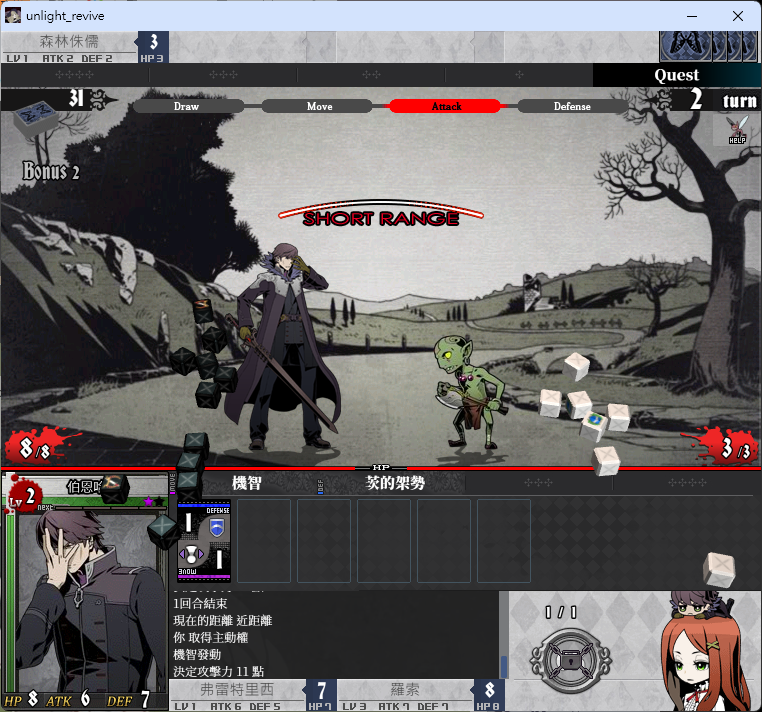Screen dimensions: 762x712
Task: Click the chained lock OK button
Action: (x=570, y=660)
